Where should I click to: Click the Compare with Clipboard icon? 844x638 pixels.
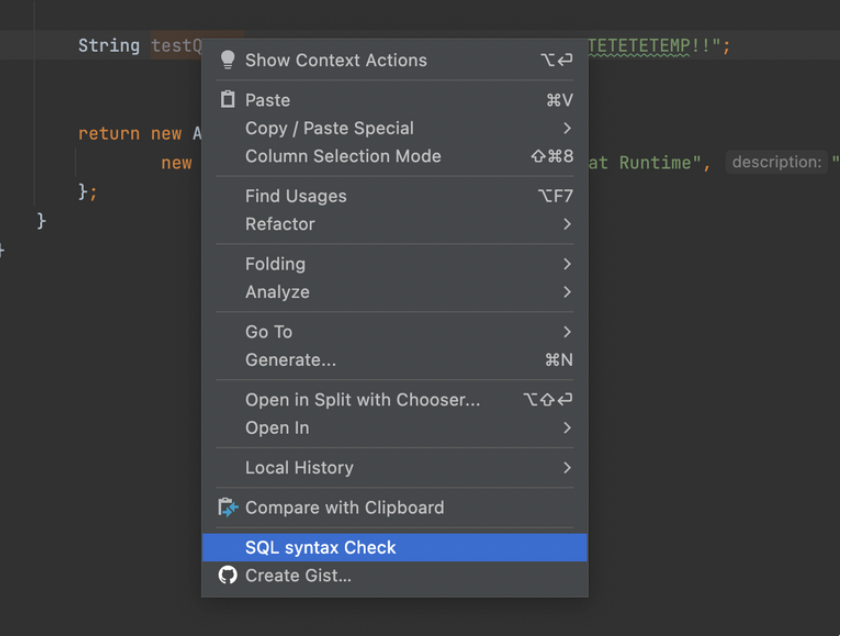tap(228, 508)
